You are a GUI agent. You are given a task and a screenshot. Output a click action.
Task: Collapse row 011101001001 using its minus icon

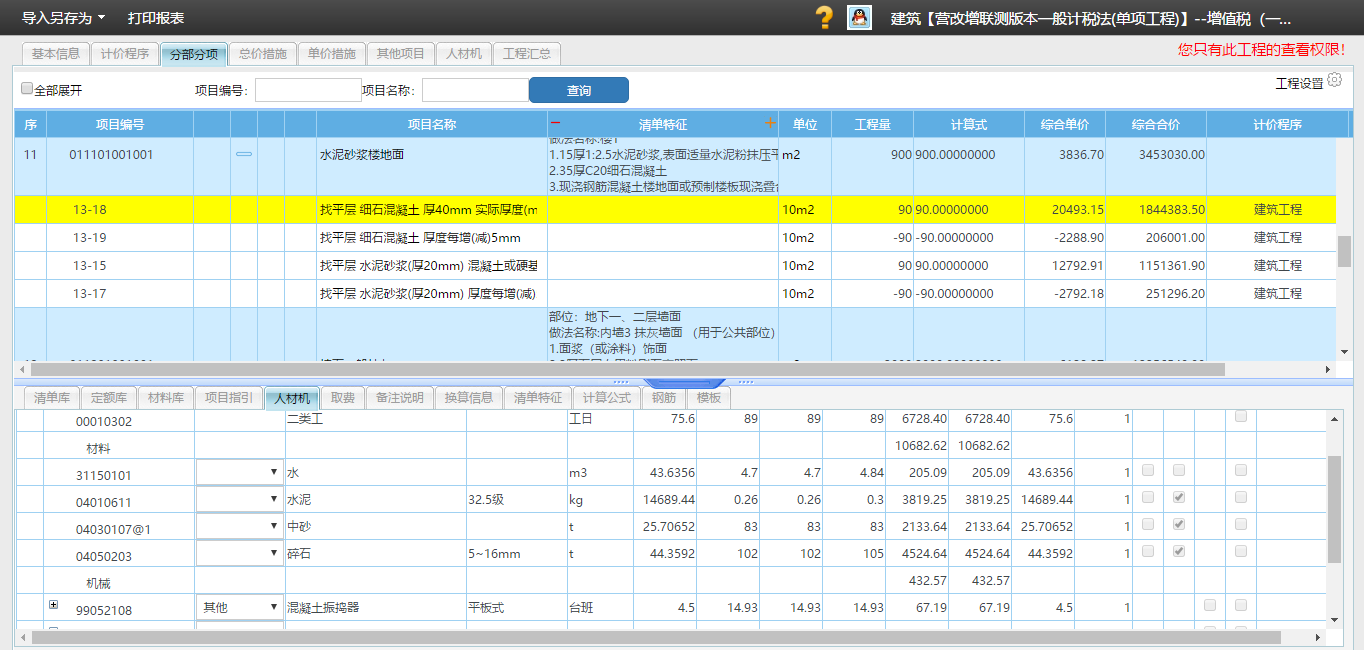244,155
